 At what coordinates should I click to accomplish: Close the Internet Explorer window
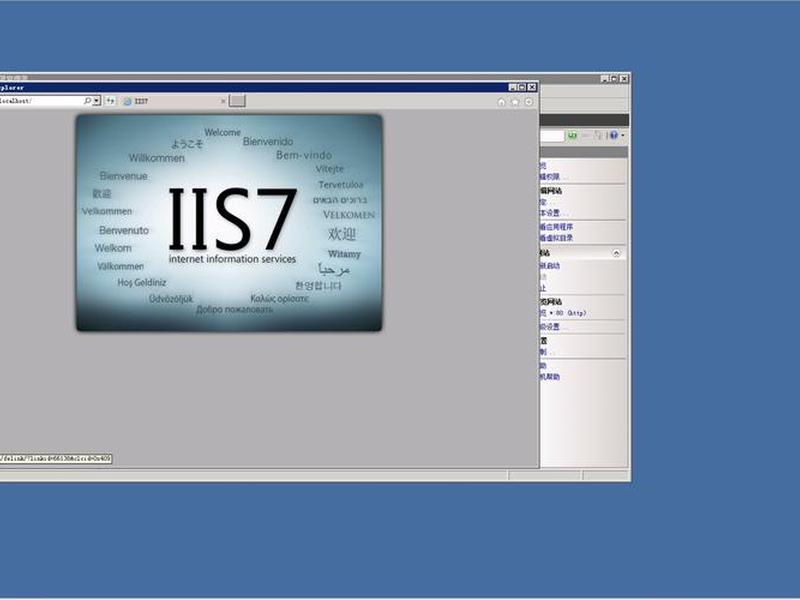pos(532,87)
